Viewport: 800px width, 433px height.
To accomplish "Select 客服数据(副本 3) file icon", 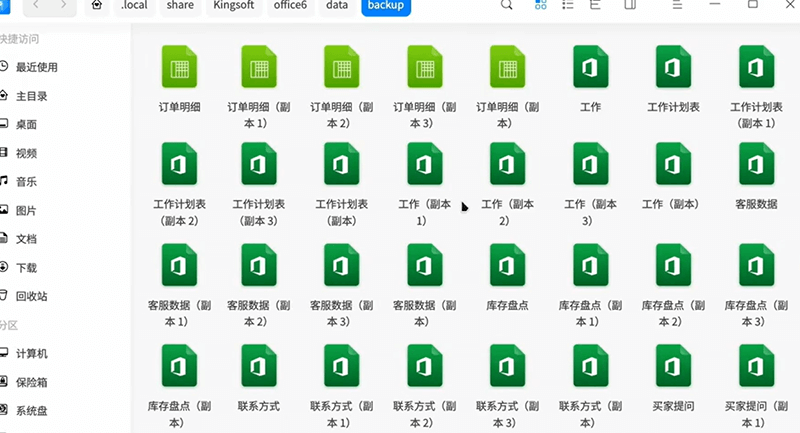I will [341, 265].
